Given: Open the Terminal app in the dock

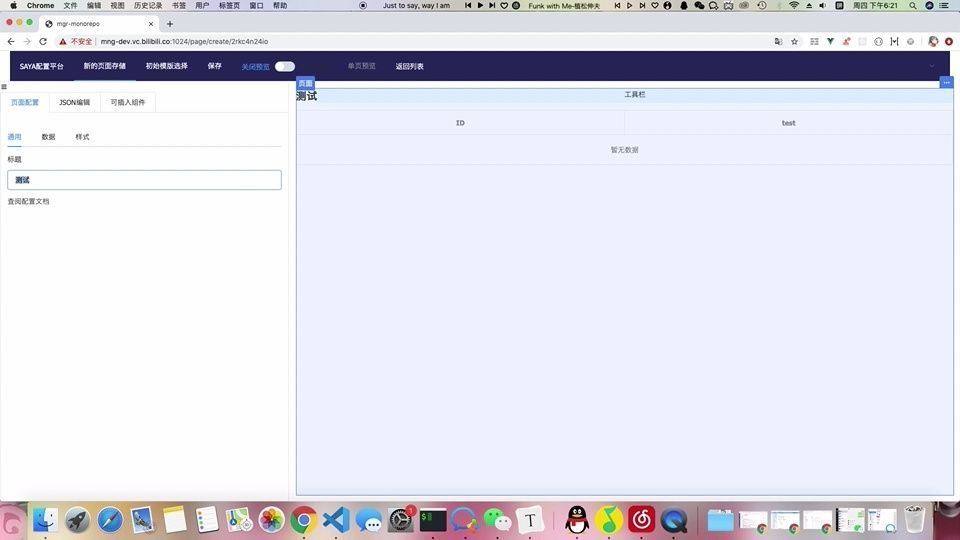Looking at the screenshot, I should [x=432, y=520].
